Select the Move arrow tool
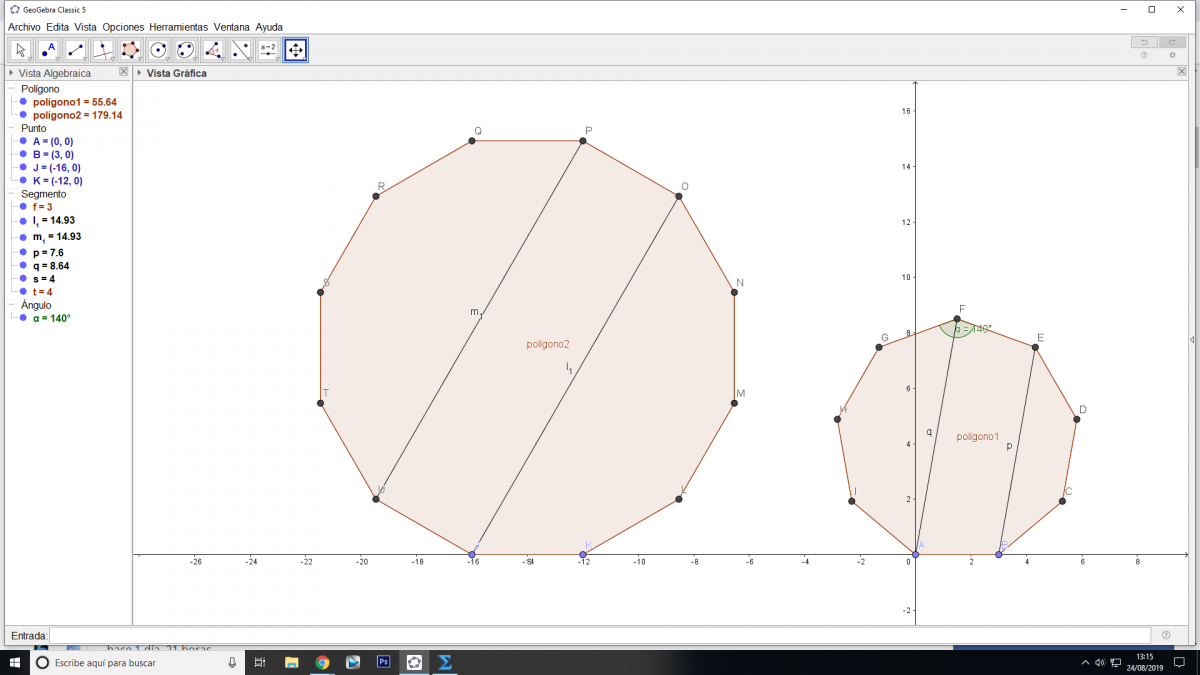Image resolution: width=1200 pixels, height=675 pixels. pos(21,49)
